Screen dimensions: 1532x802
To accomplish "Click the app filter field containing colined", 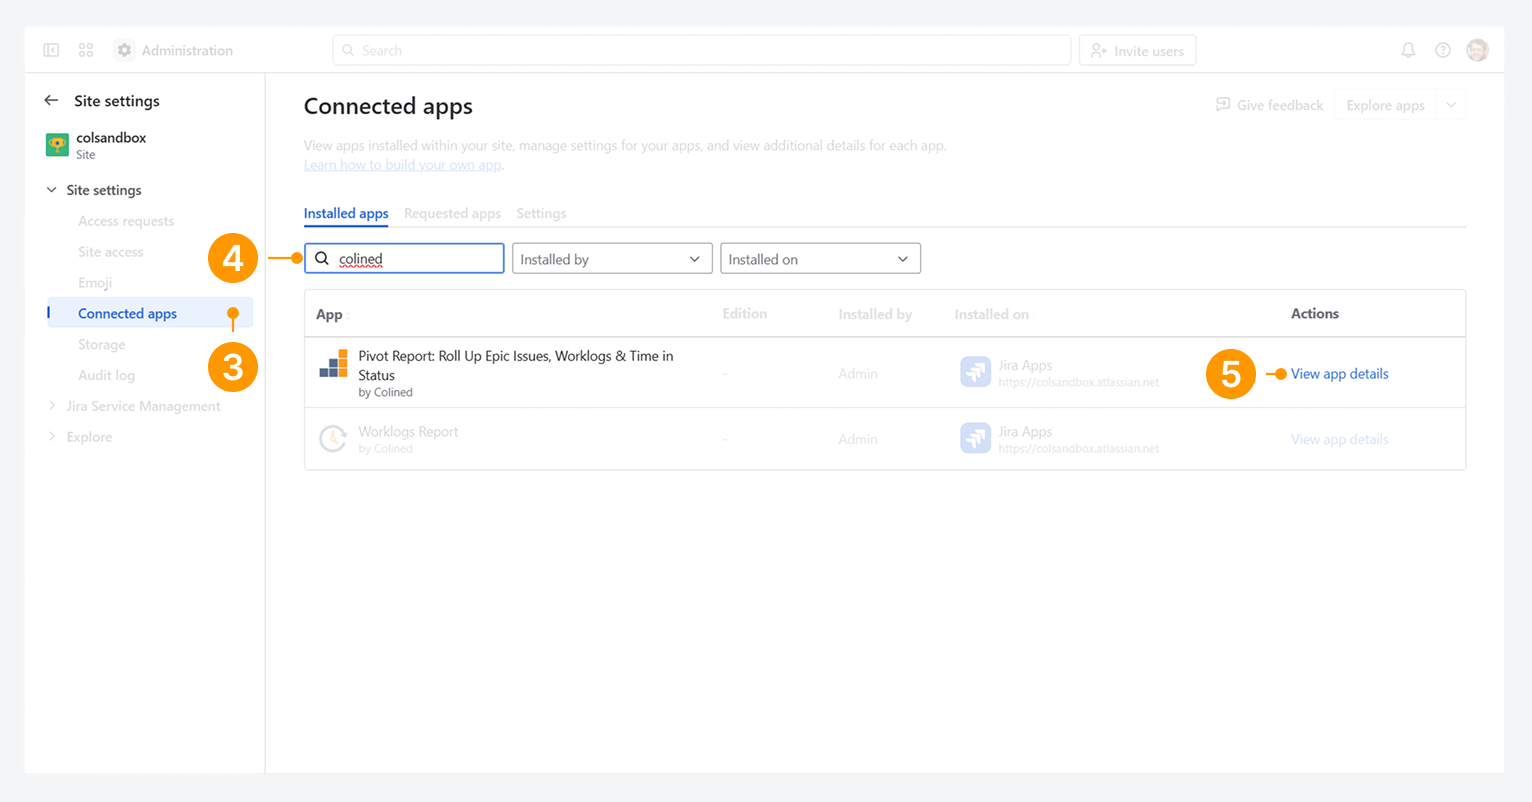I will (x=404, y=259).
